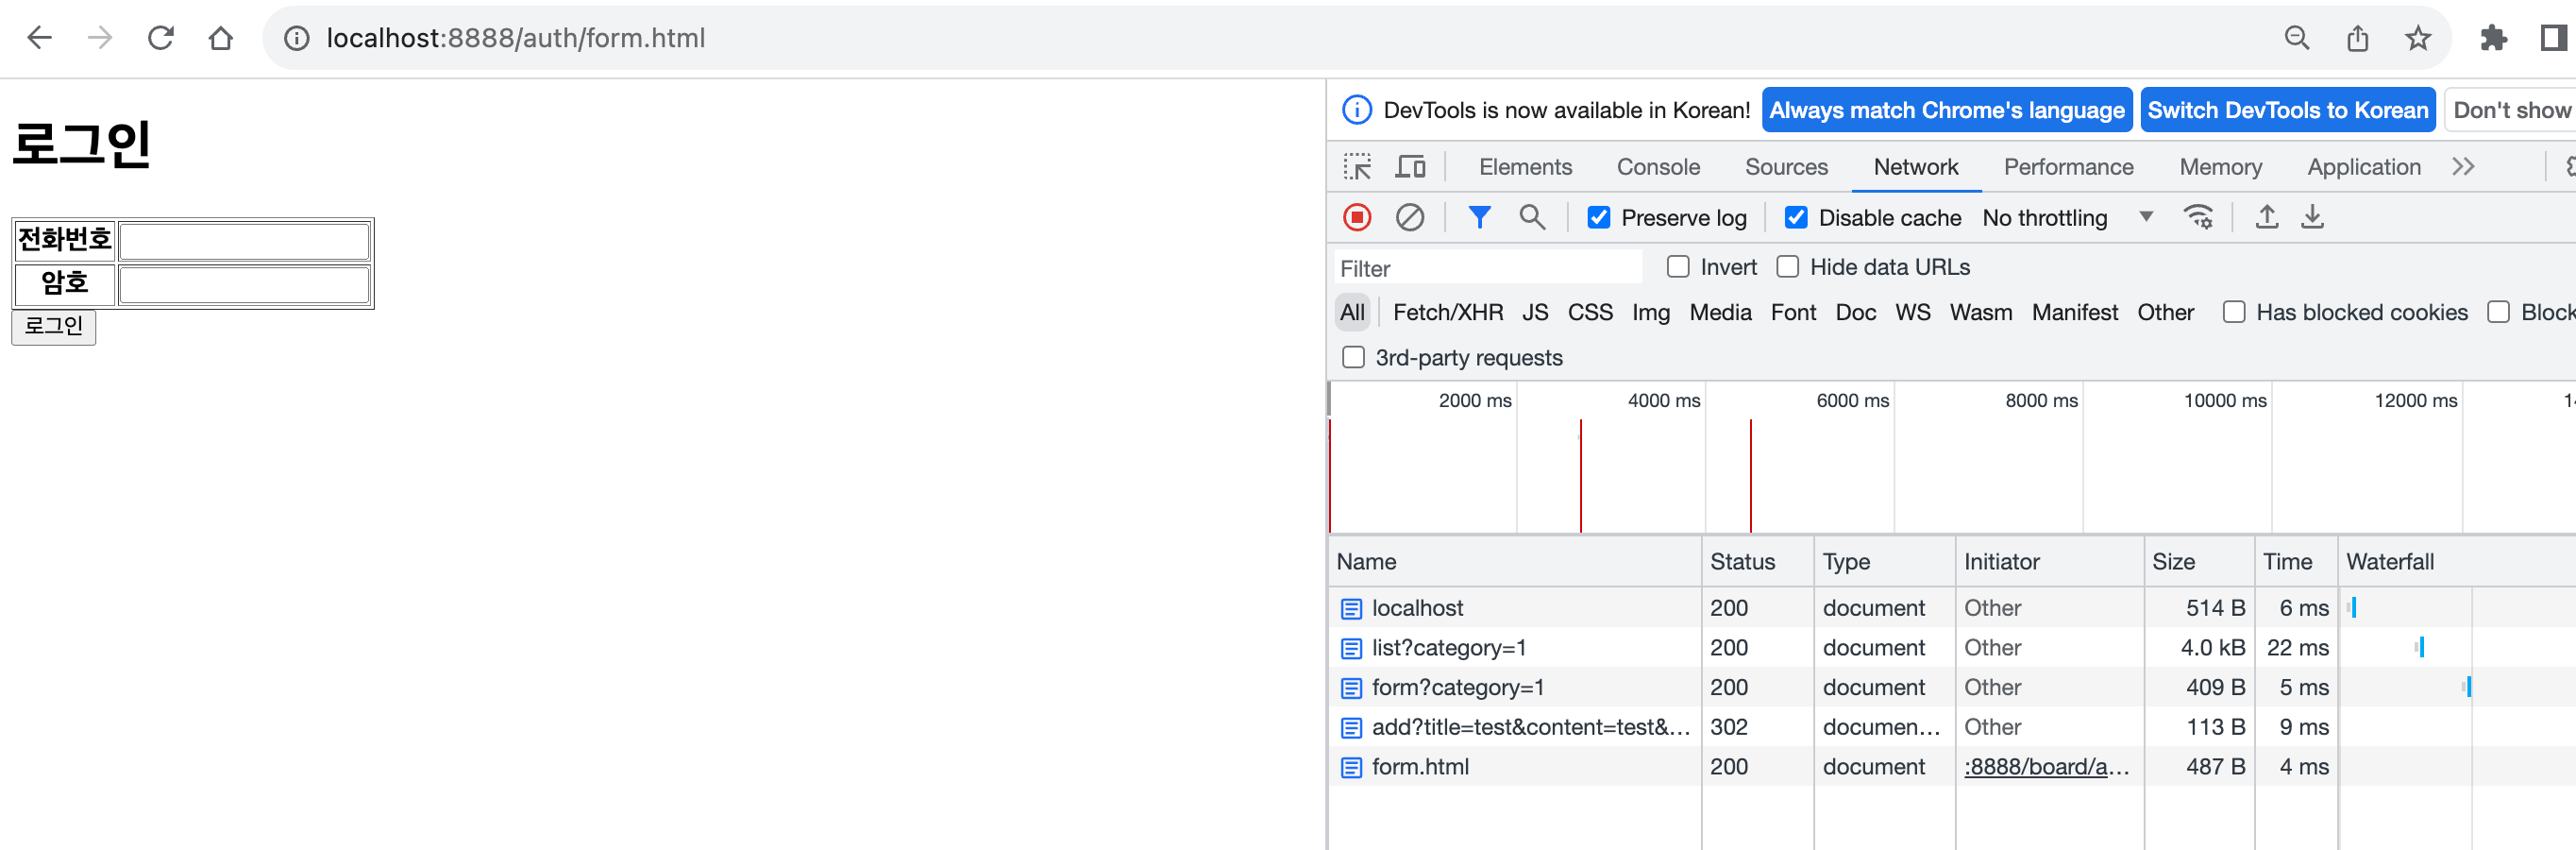Share this page using the share icon
Screen dimensions: 2576x850
pos(2358,38)
